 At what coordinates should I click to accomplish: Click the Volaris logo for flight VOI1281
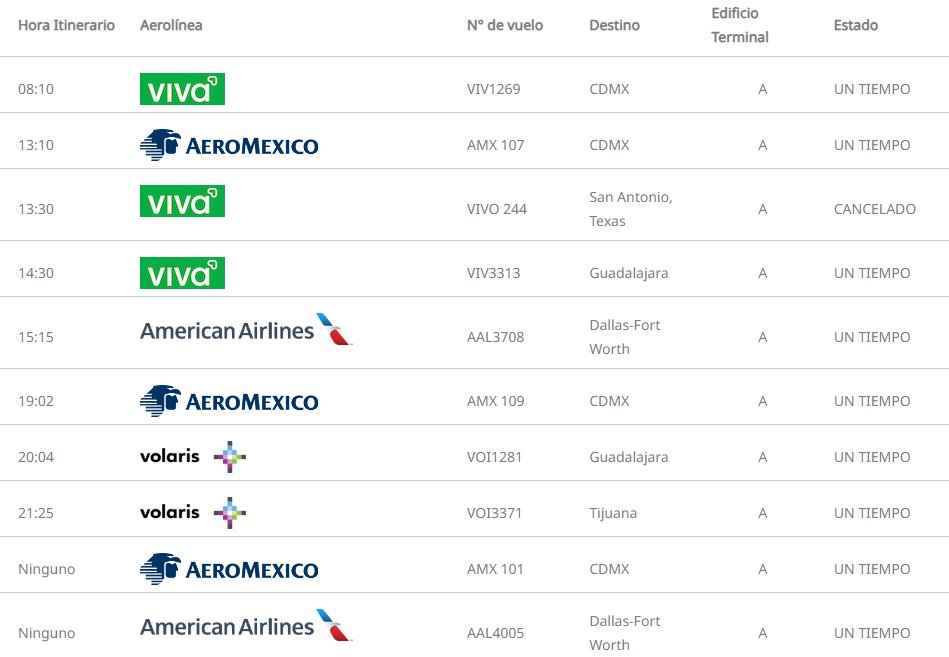coord(193,457)
